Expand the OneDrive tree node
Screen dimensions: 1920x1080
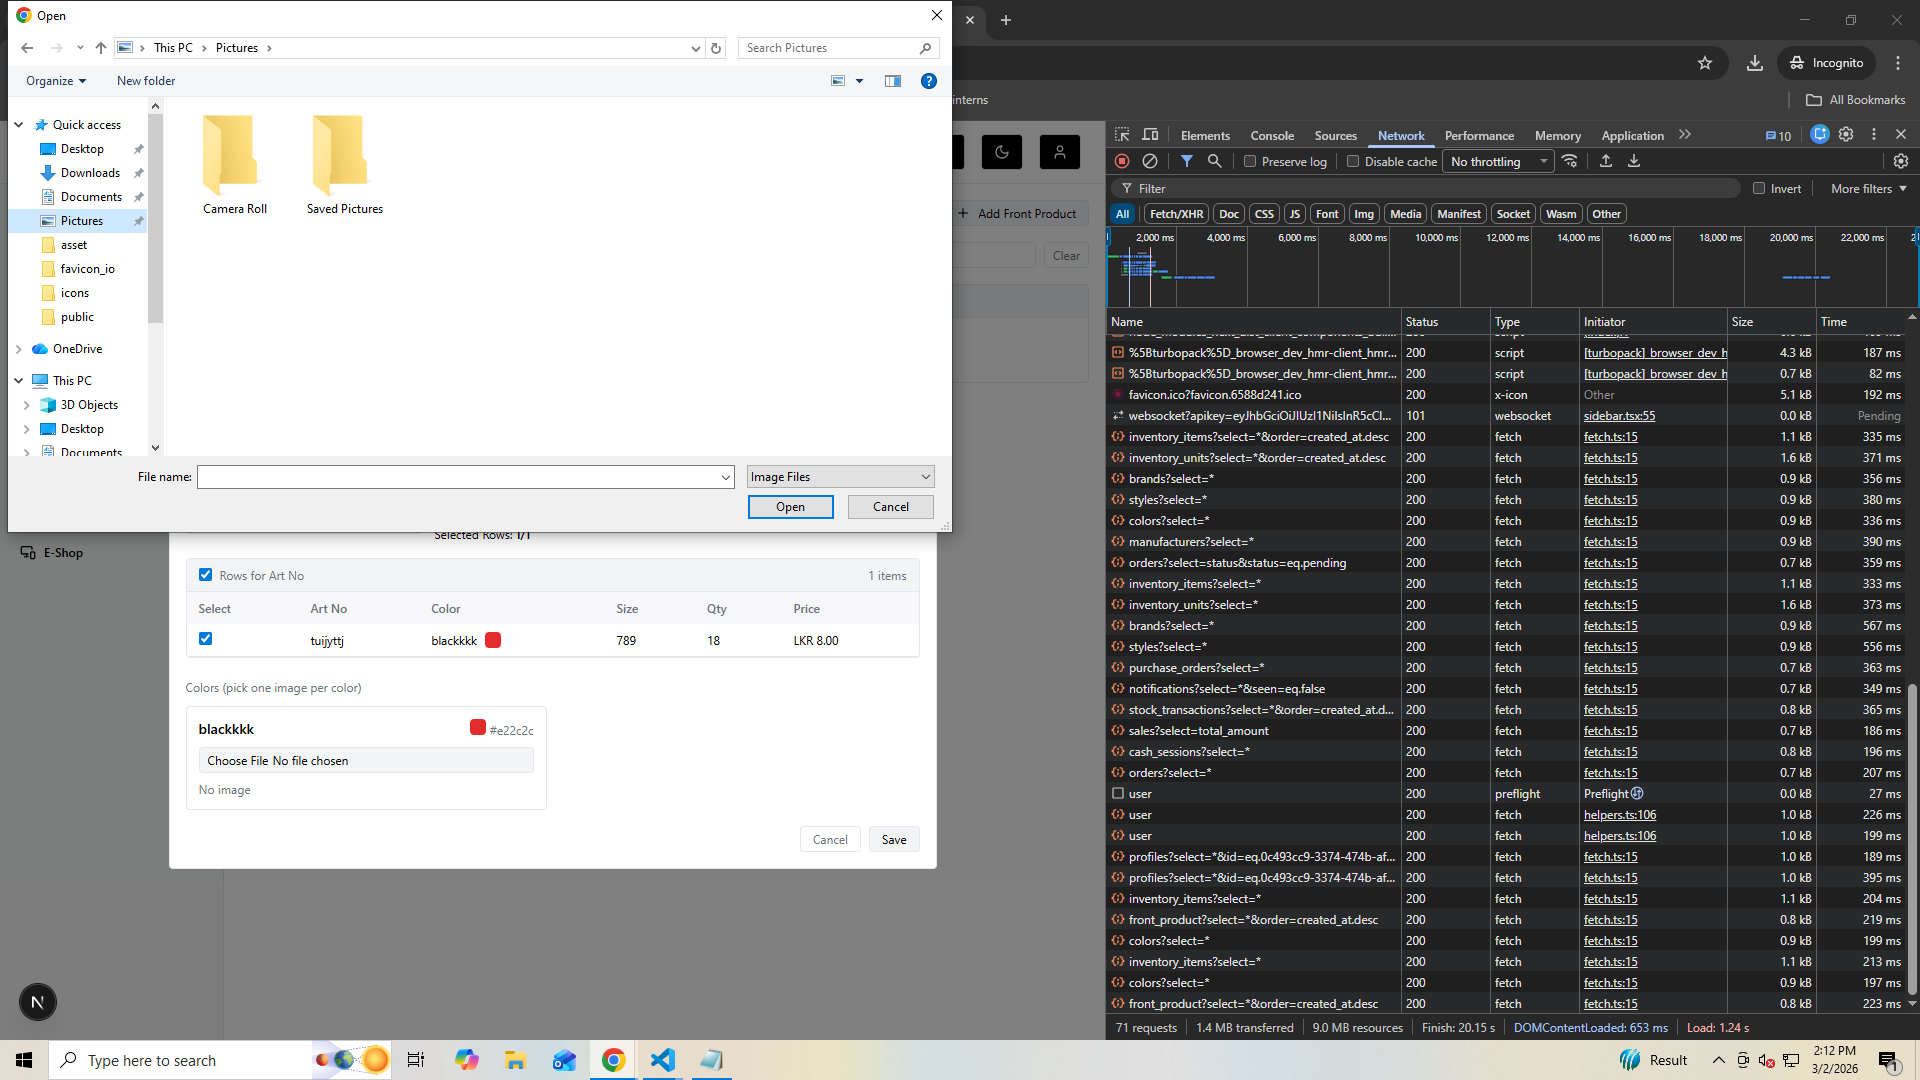19,349
